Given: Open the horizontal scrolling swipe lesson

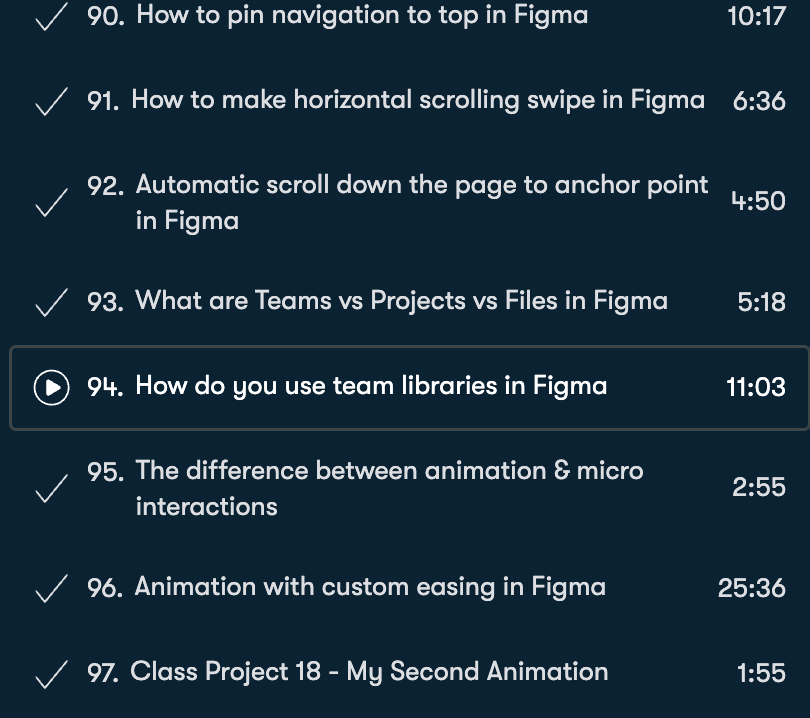Looking at the screenshot, I should (418, 100).
